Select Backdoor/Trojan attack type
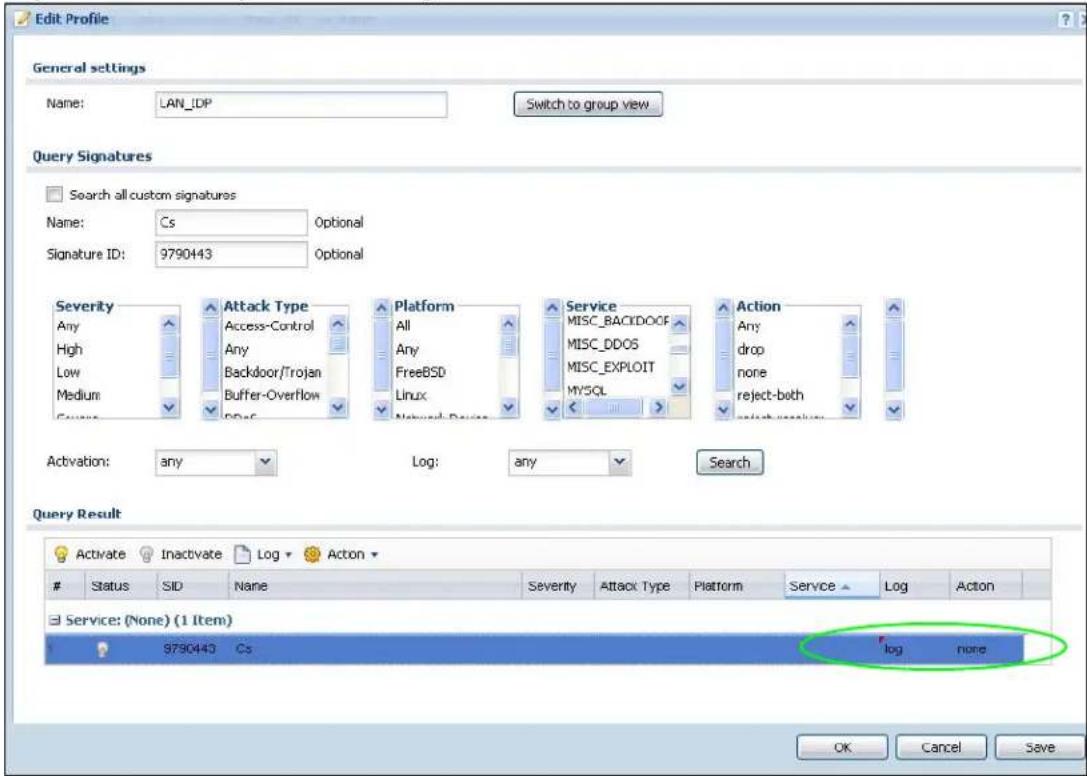The width and height of the screenshot is (1087, 776). 272,372
